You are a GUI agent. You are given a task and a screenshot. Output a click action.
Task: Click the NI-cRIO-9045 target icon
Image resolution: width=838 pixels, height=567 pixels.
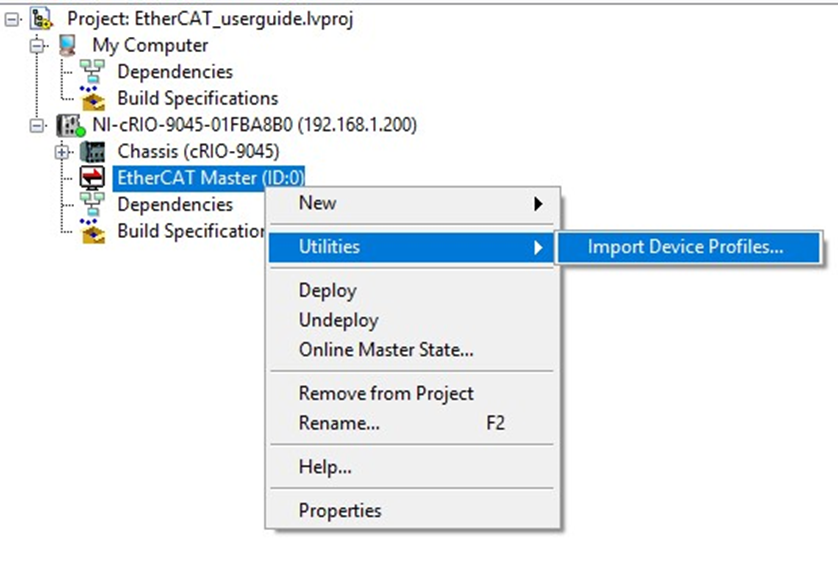(71, 125)
